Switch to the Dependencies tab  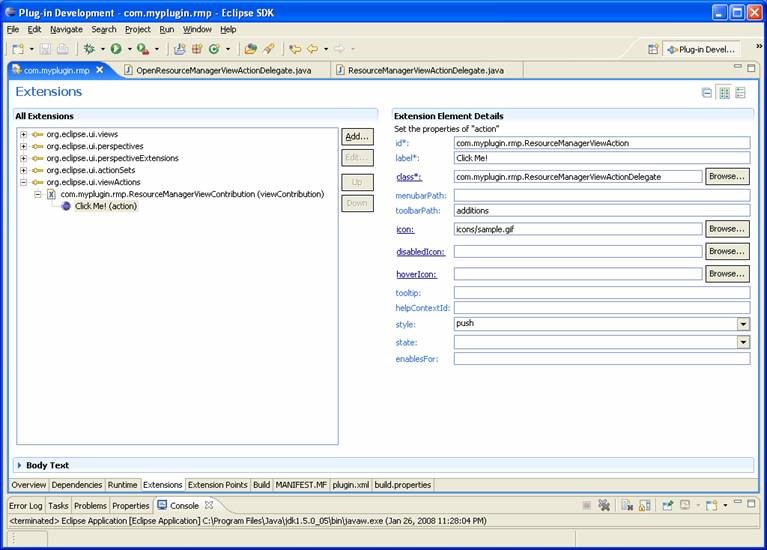(76, 485)
